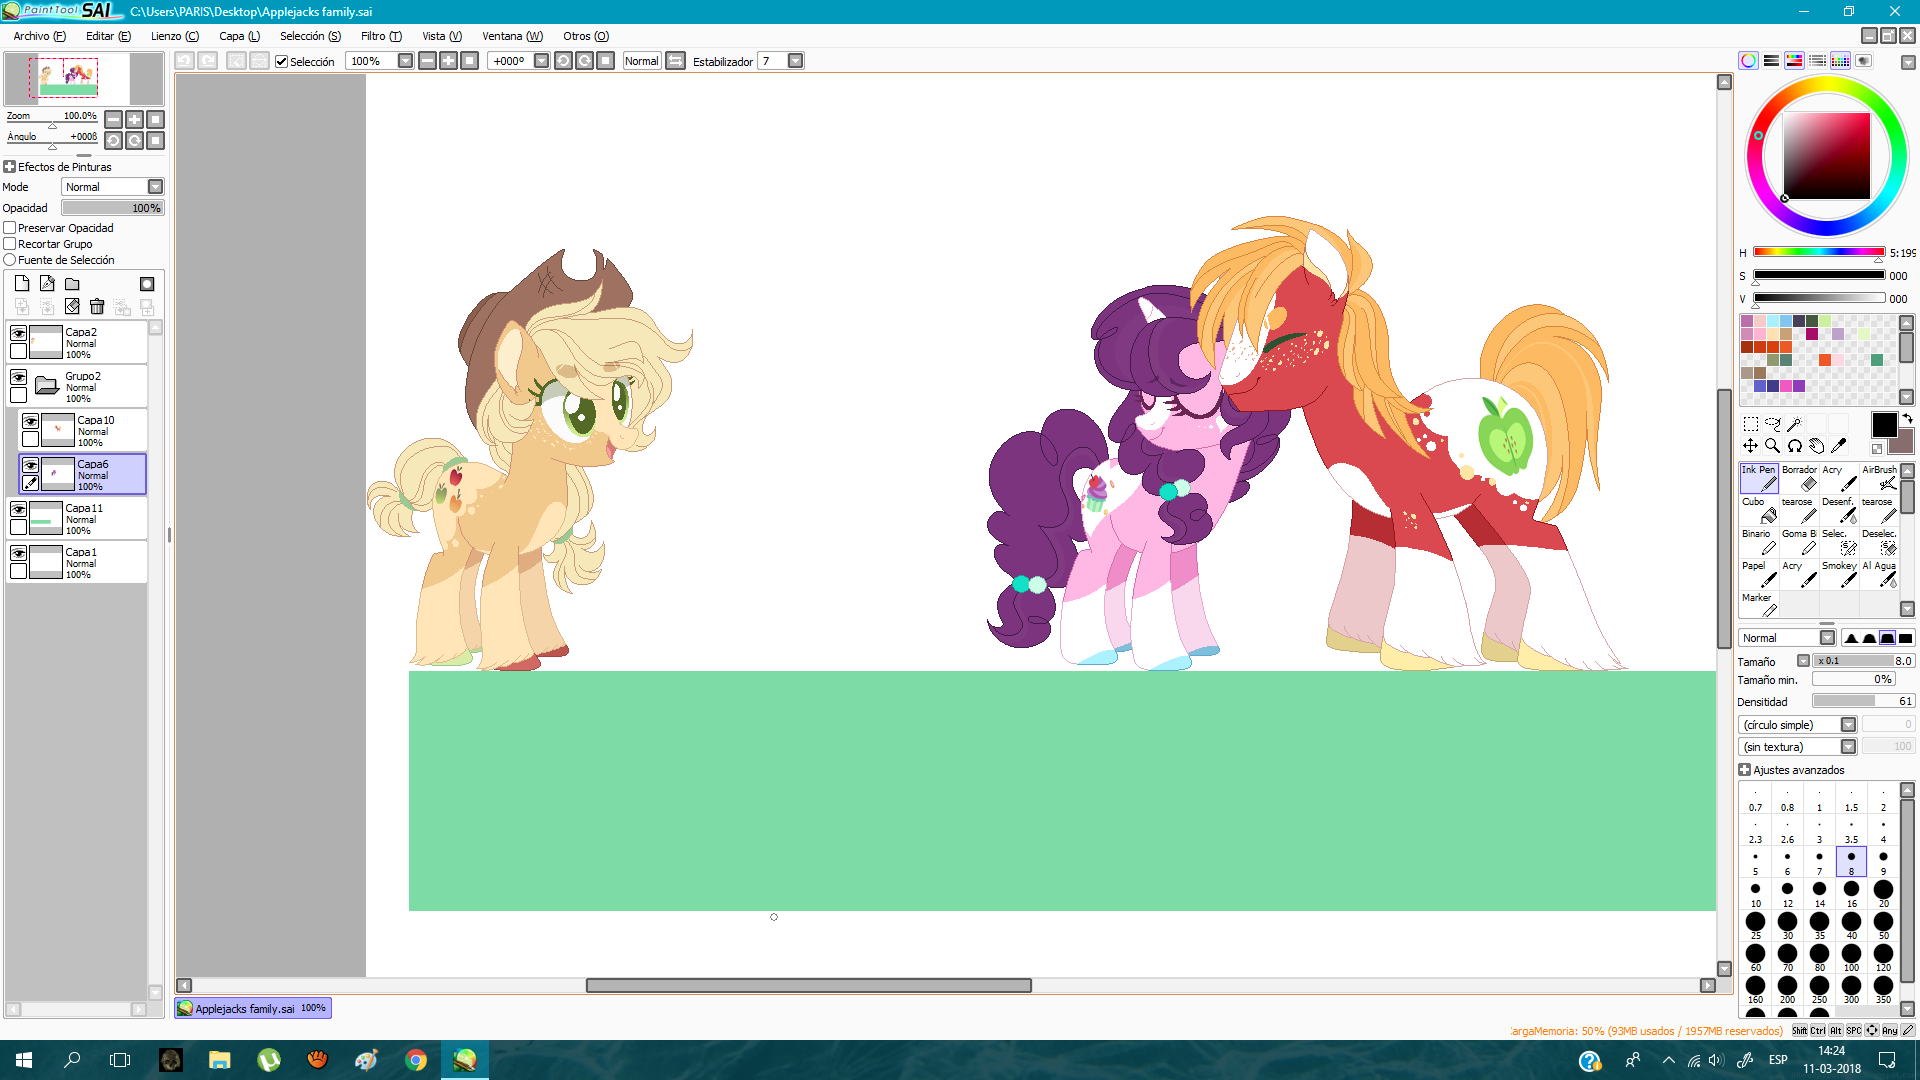Select the Applejacks family.sai document tab

point(252,1008)
